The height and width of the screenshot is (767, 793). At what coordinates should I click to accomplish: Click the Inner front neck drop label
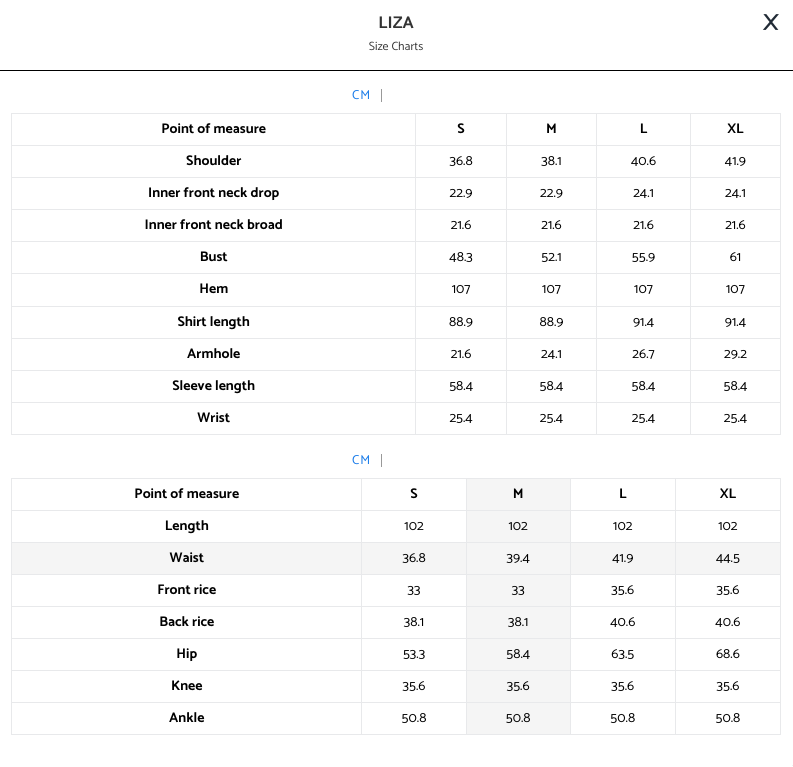coord(213,193)
